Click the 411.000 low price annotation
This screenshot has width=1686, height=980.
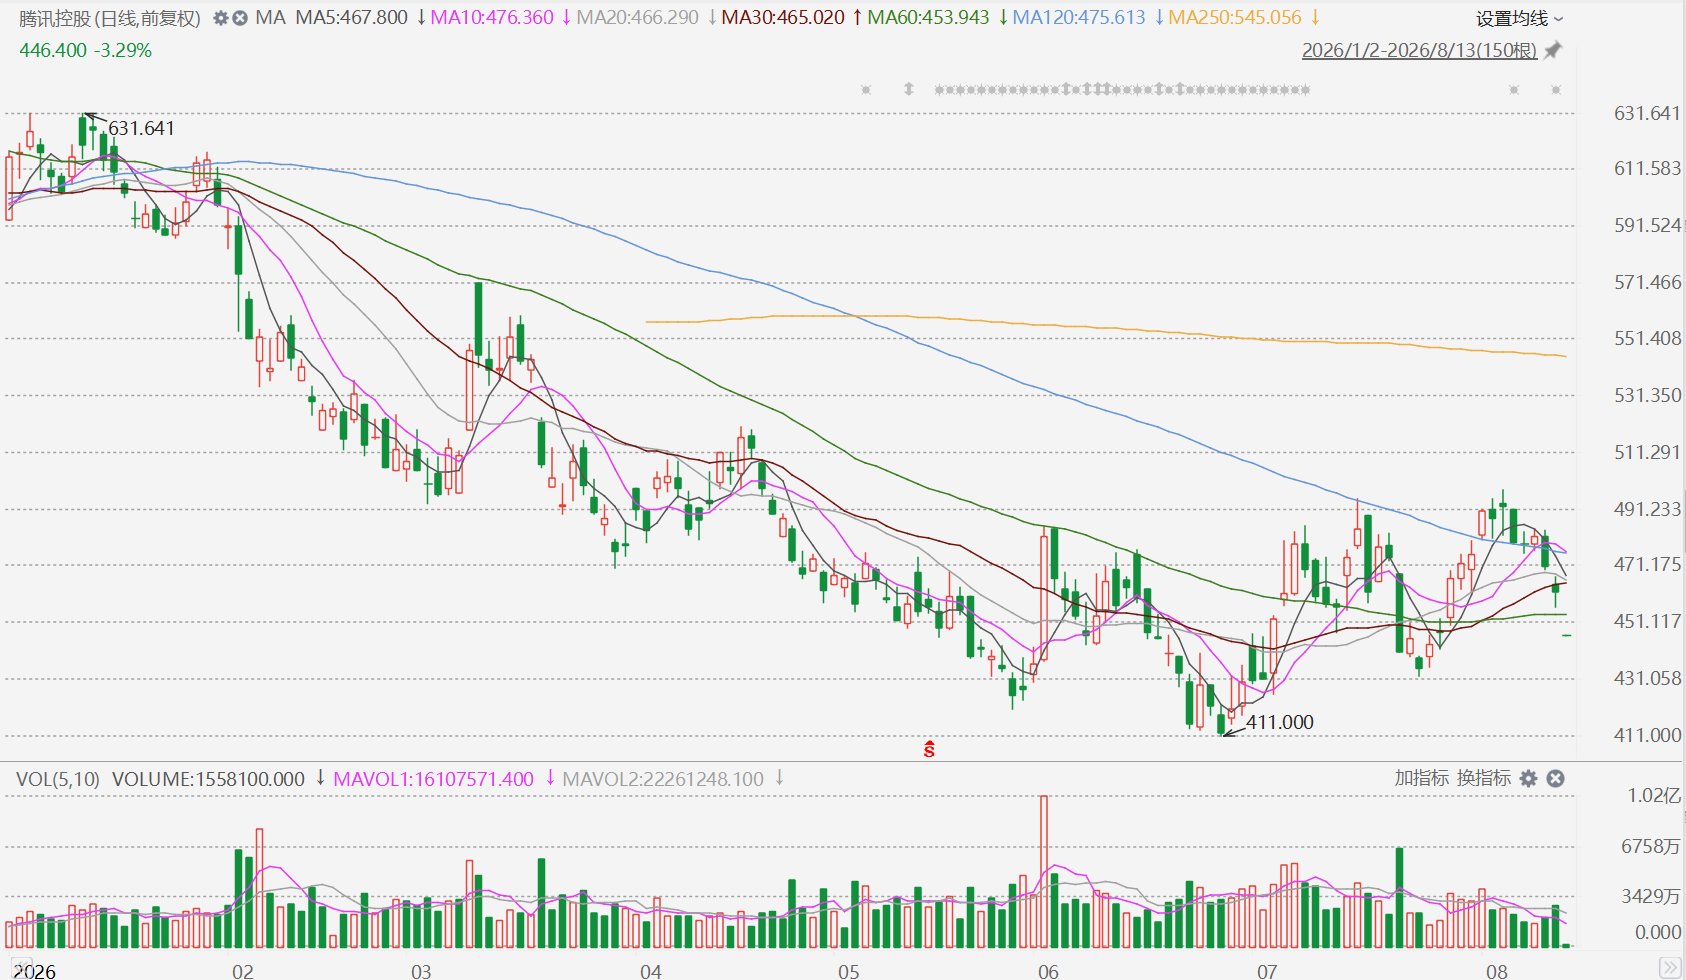tap(1280, 722)
